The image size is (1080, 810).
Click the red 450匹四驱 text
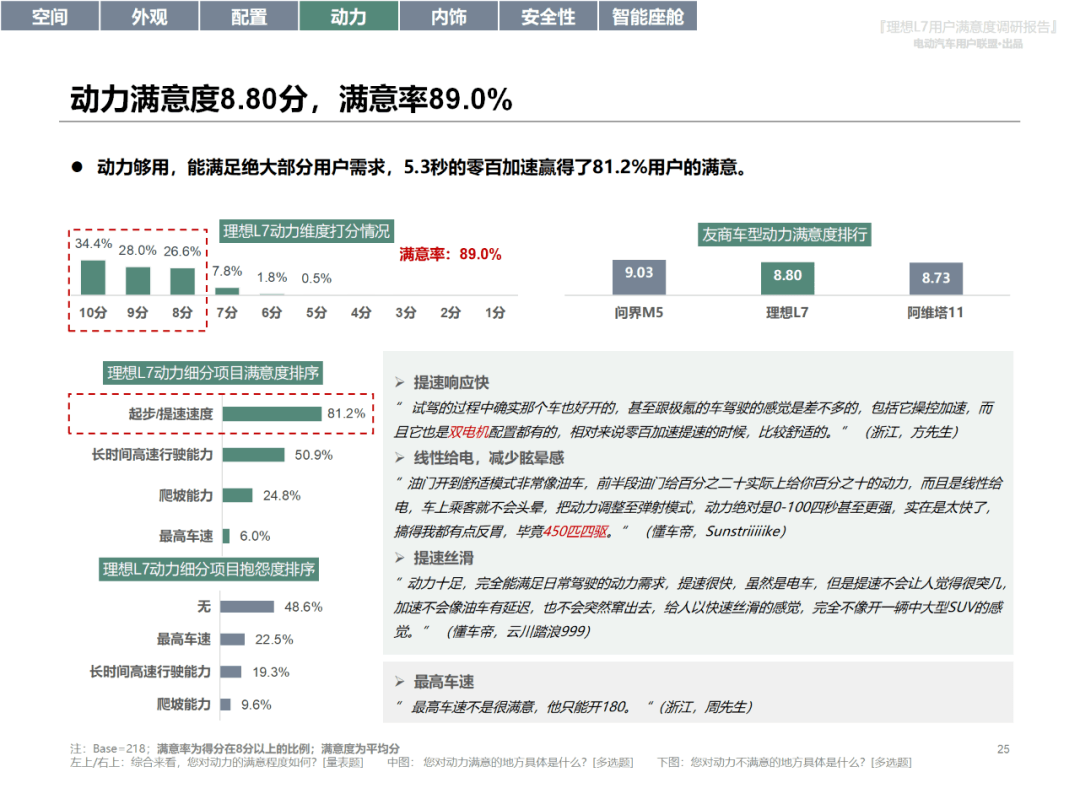[x=575, y=532]
